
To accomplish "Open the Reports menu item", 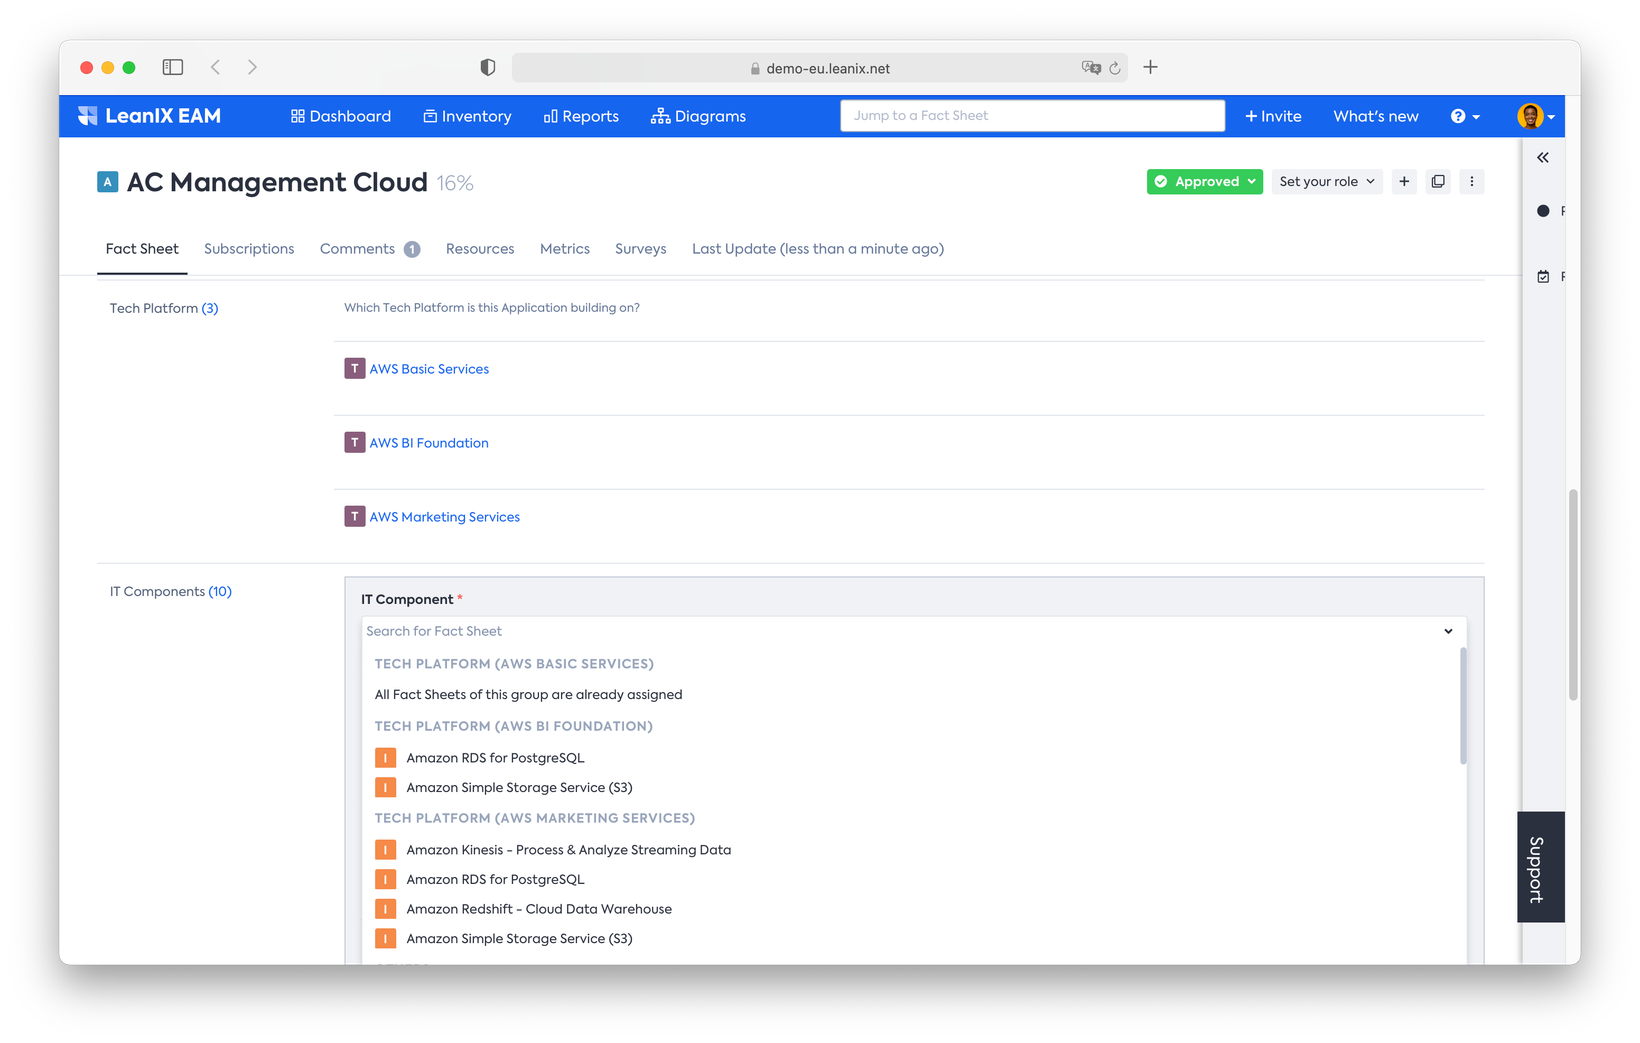I will tap(581, 116).
